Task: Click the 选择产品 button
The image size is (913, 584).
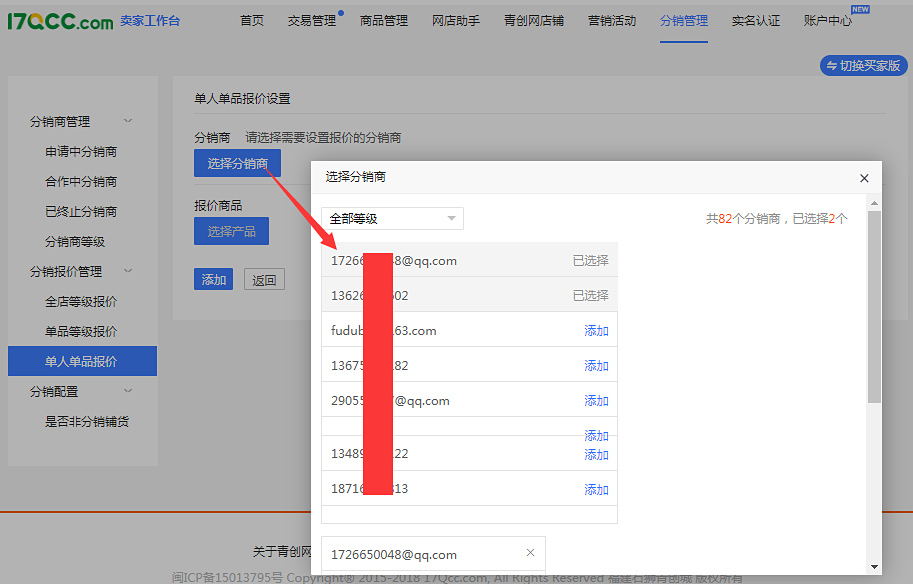Action: coord(231,230)
